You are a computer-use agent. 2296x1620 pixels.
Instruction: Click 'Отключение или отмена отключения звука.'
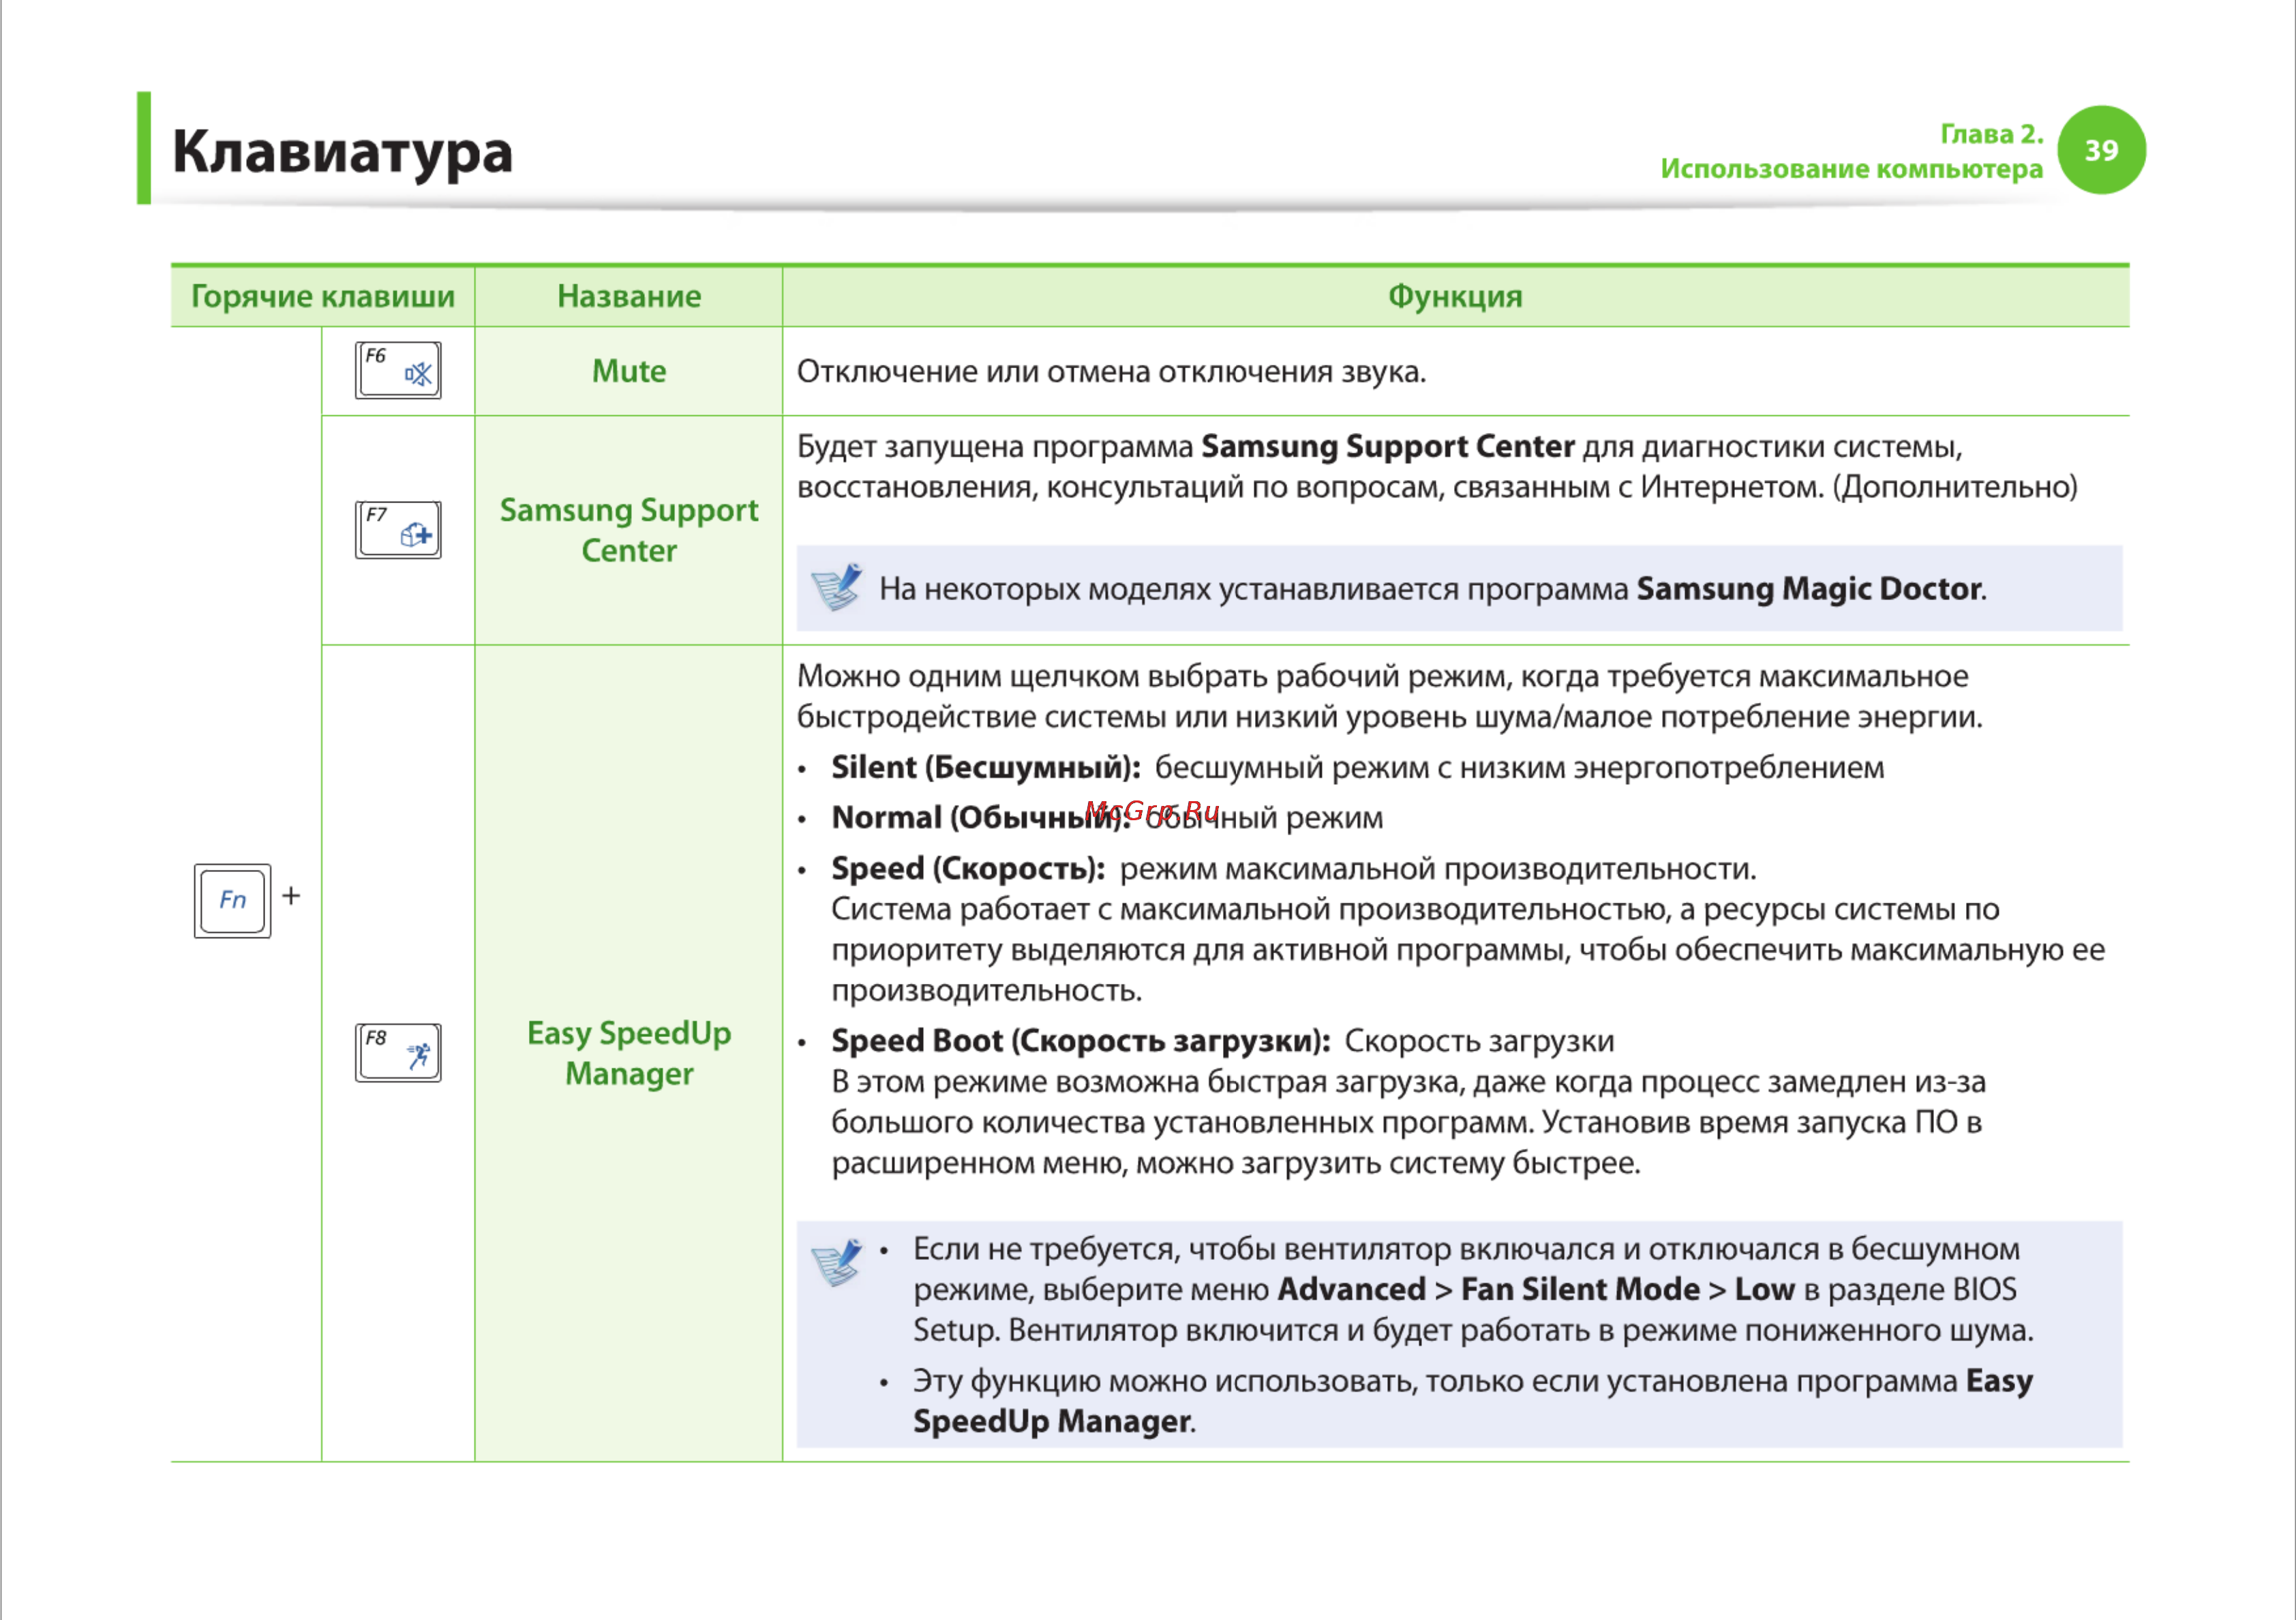pos(1112,372)
